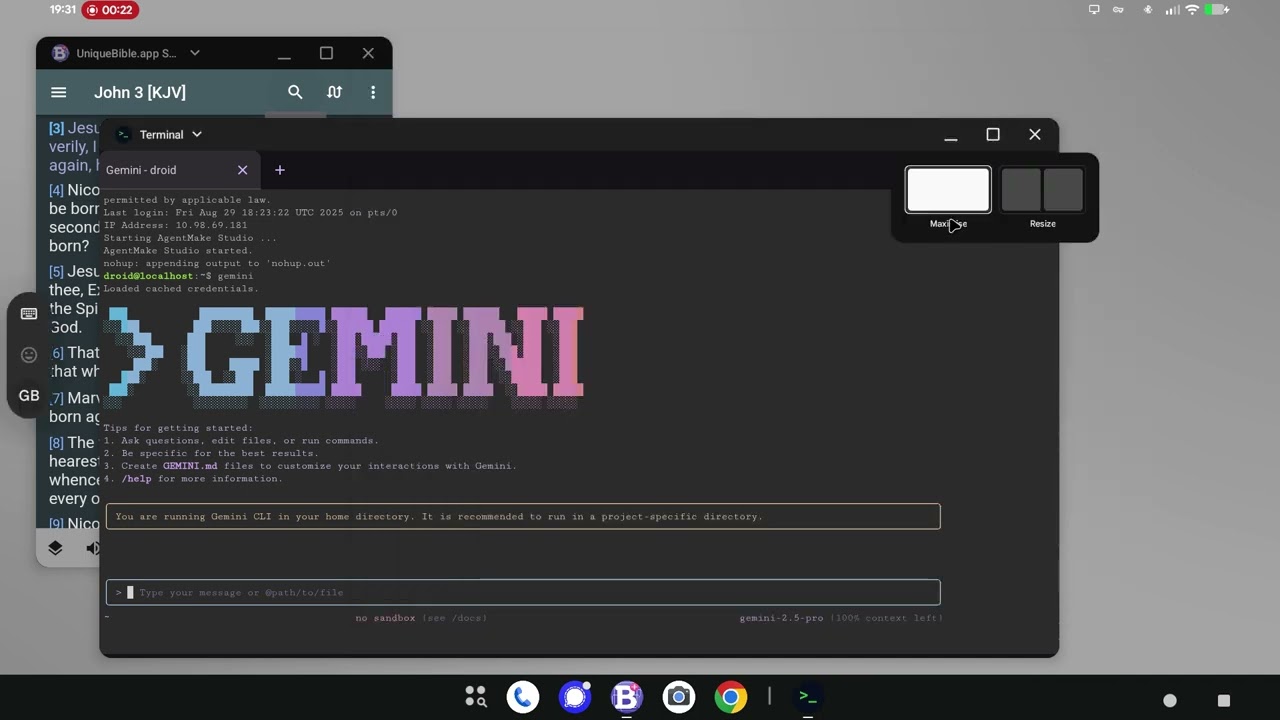Click the UniqueBible window app icon
This screenshot has height=720, width=1280.
(x=60, y=53)
